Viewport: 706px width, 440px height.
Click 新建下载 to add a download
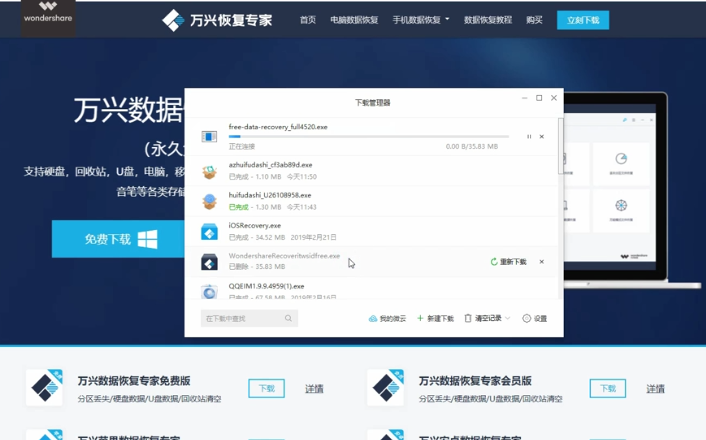[x=435, y=318]
